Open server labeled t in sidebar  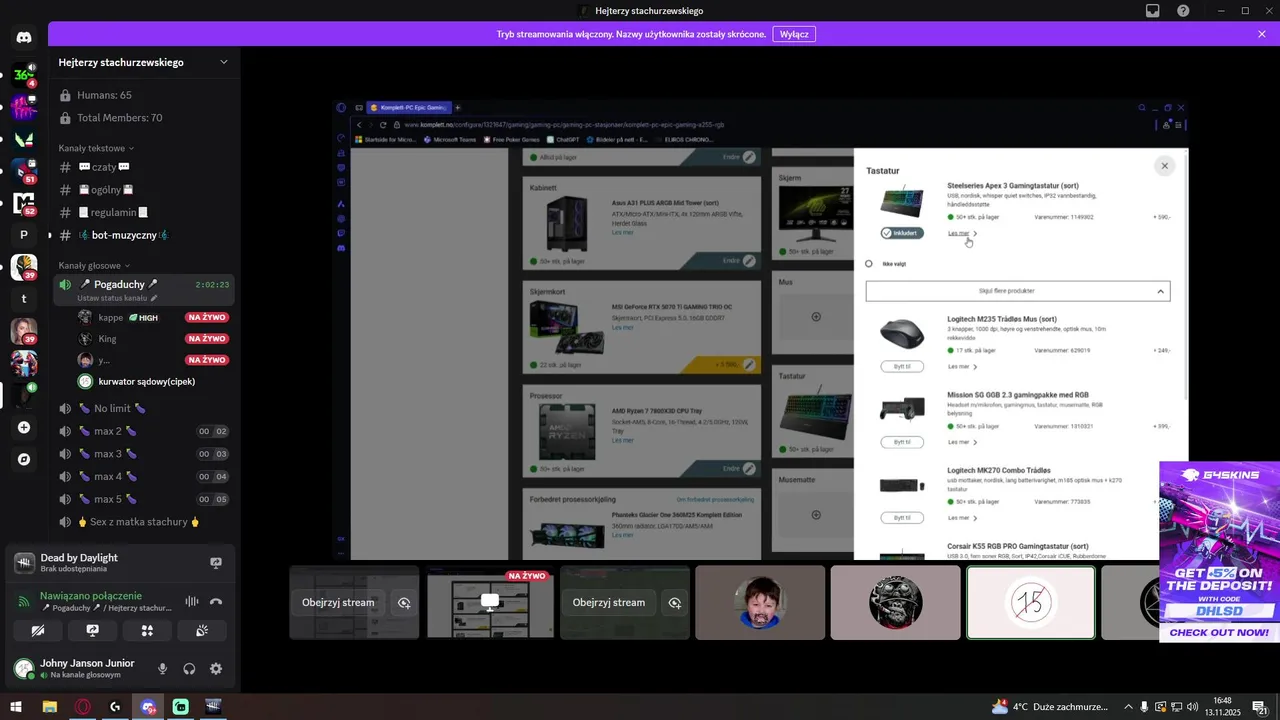[x=24, y=299]
